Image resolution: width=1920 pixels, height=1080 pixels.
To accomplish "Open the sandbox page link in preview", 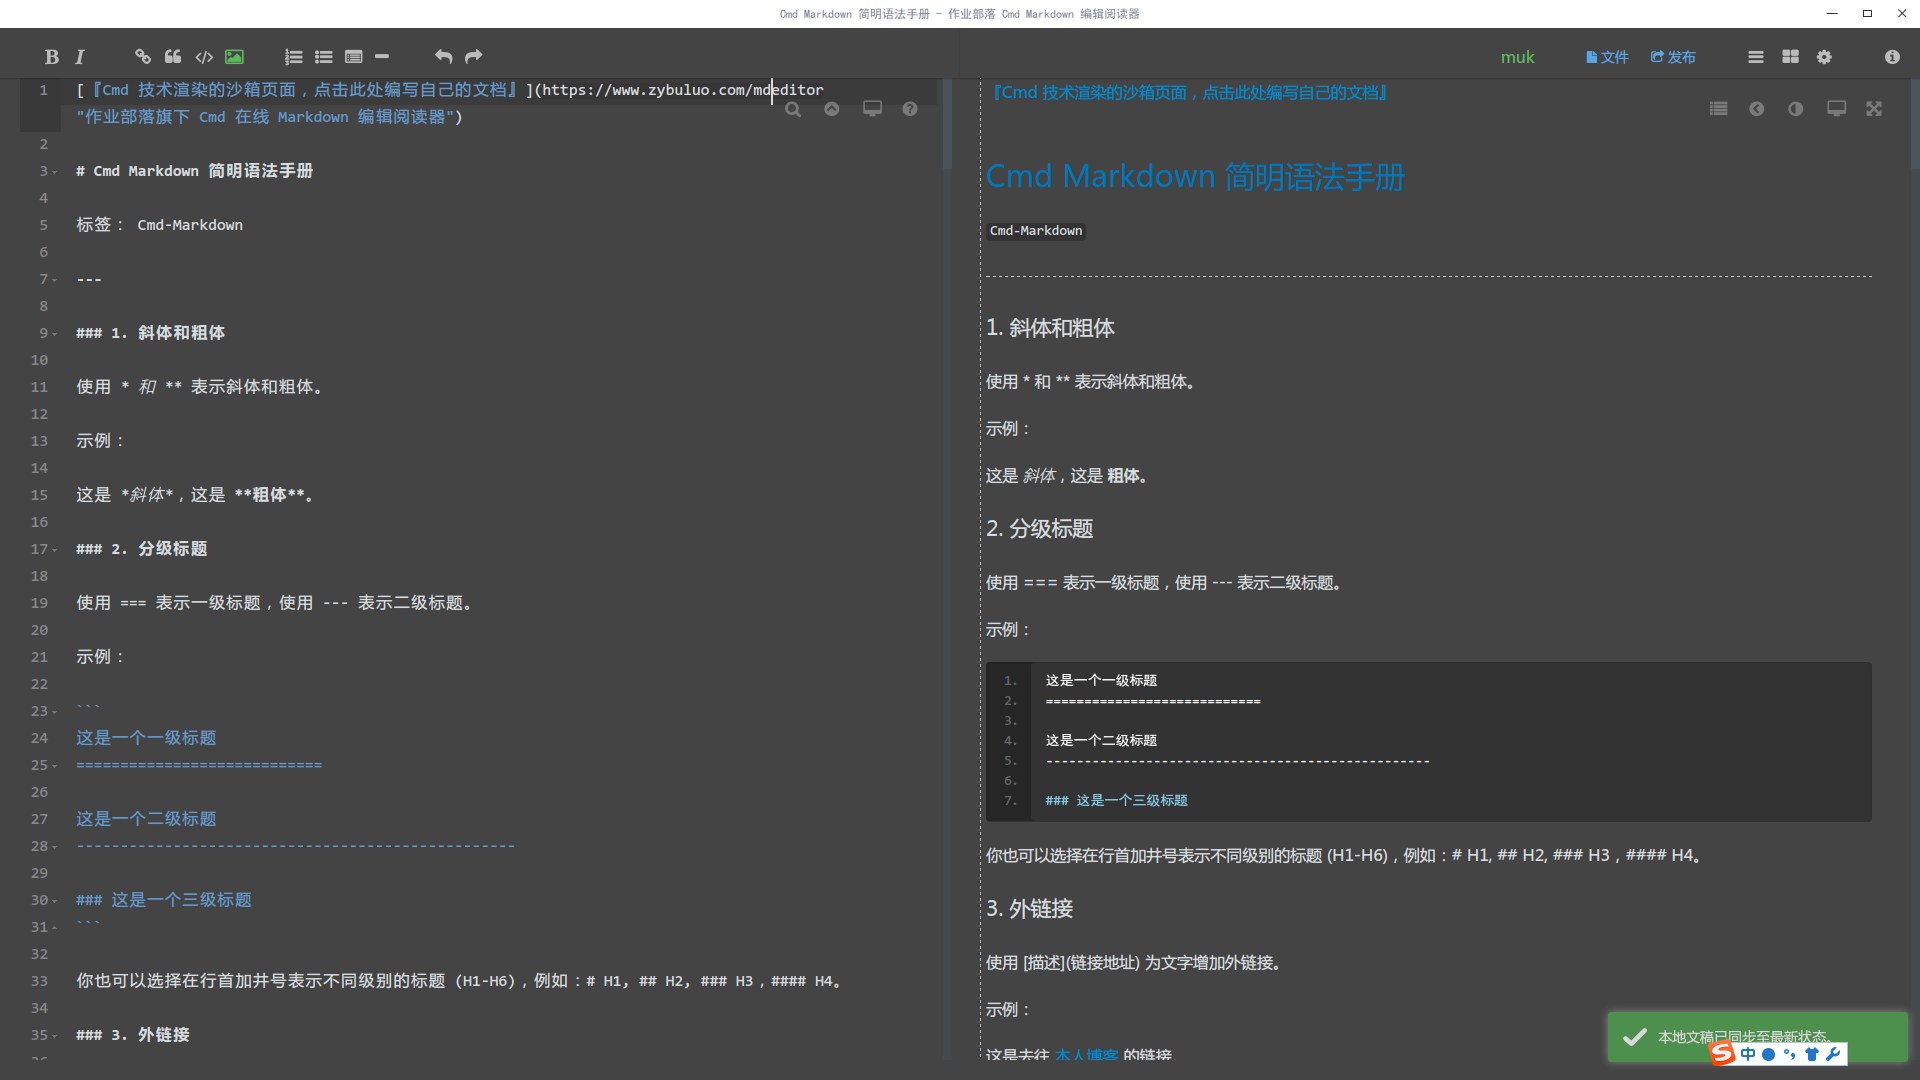I will tap(1189, 92).
